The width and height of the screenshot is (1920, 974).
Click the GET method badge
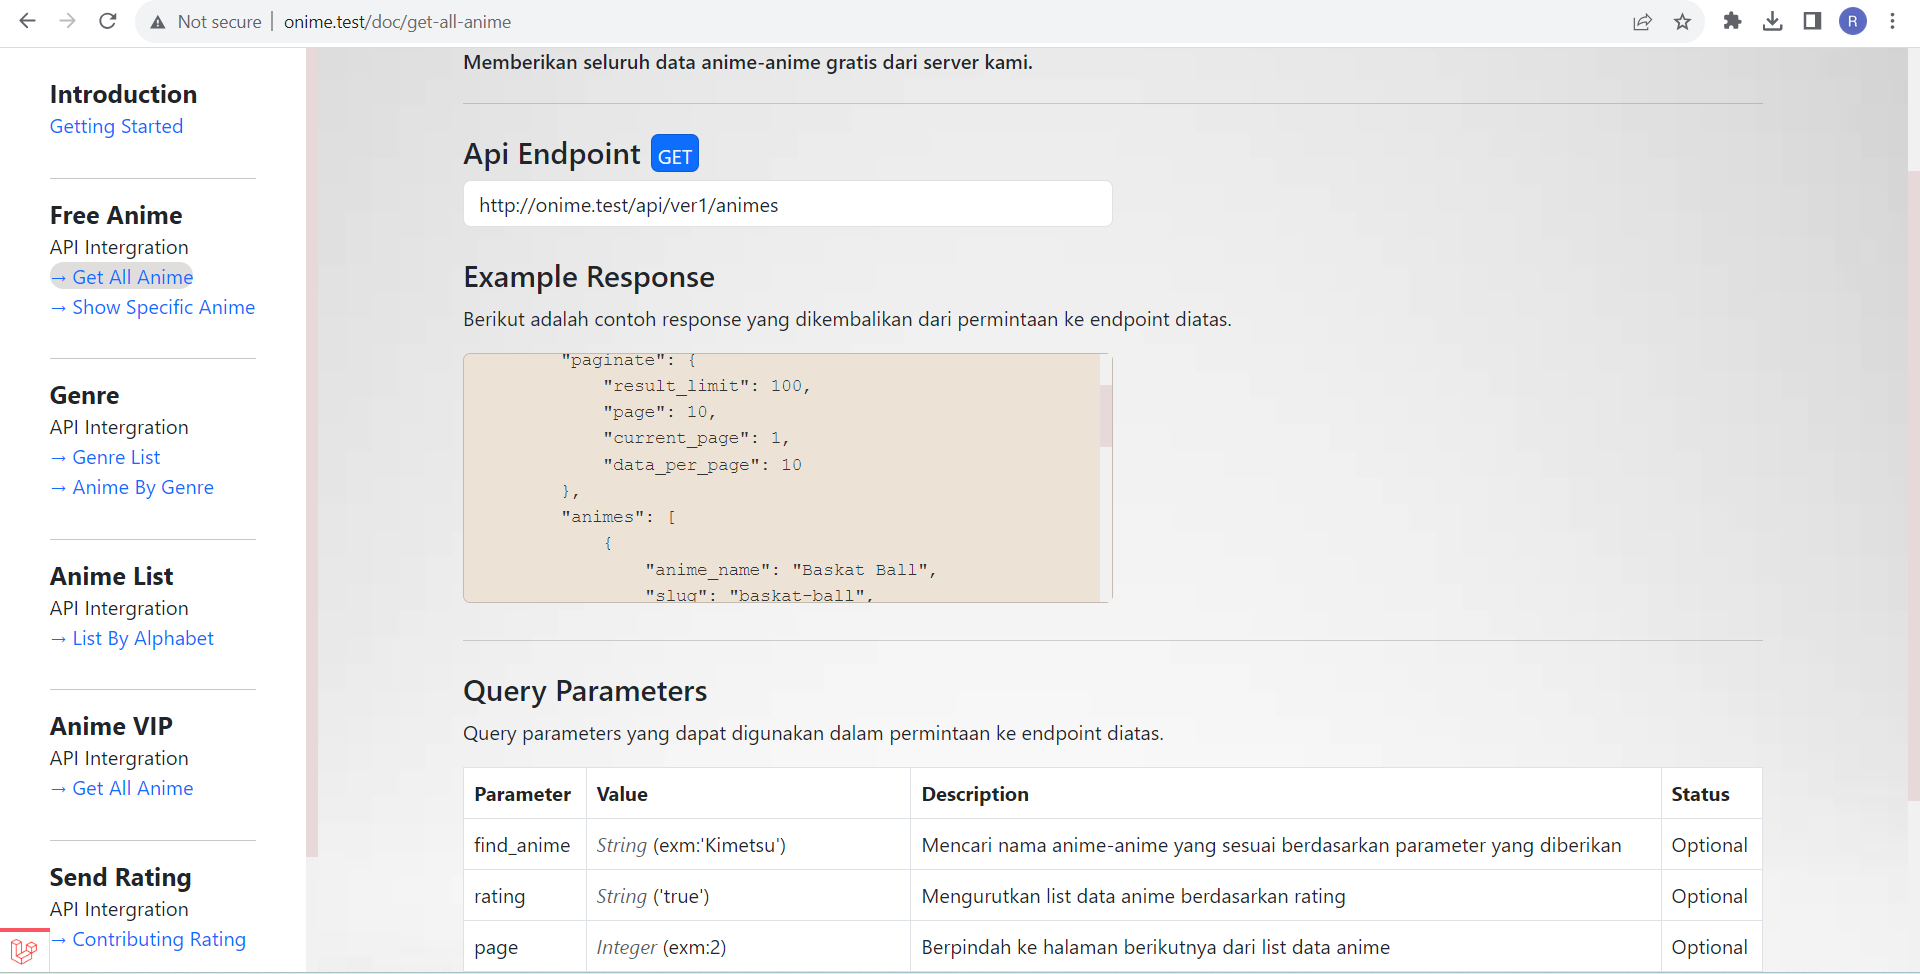point(675,154)
